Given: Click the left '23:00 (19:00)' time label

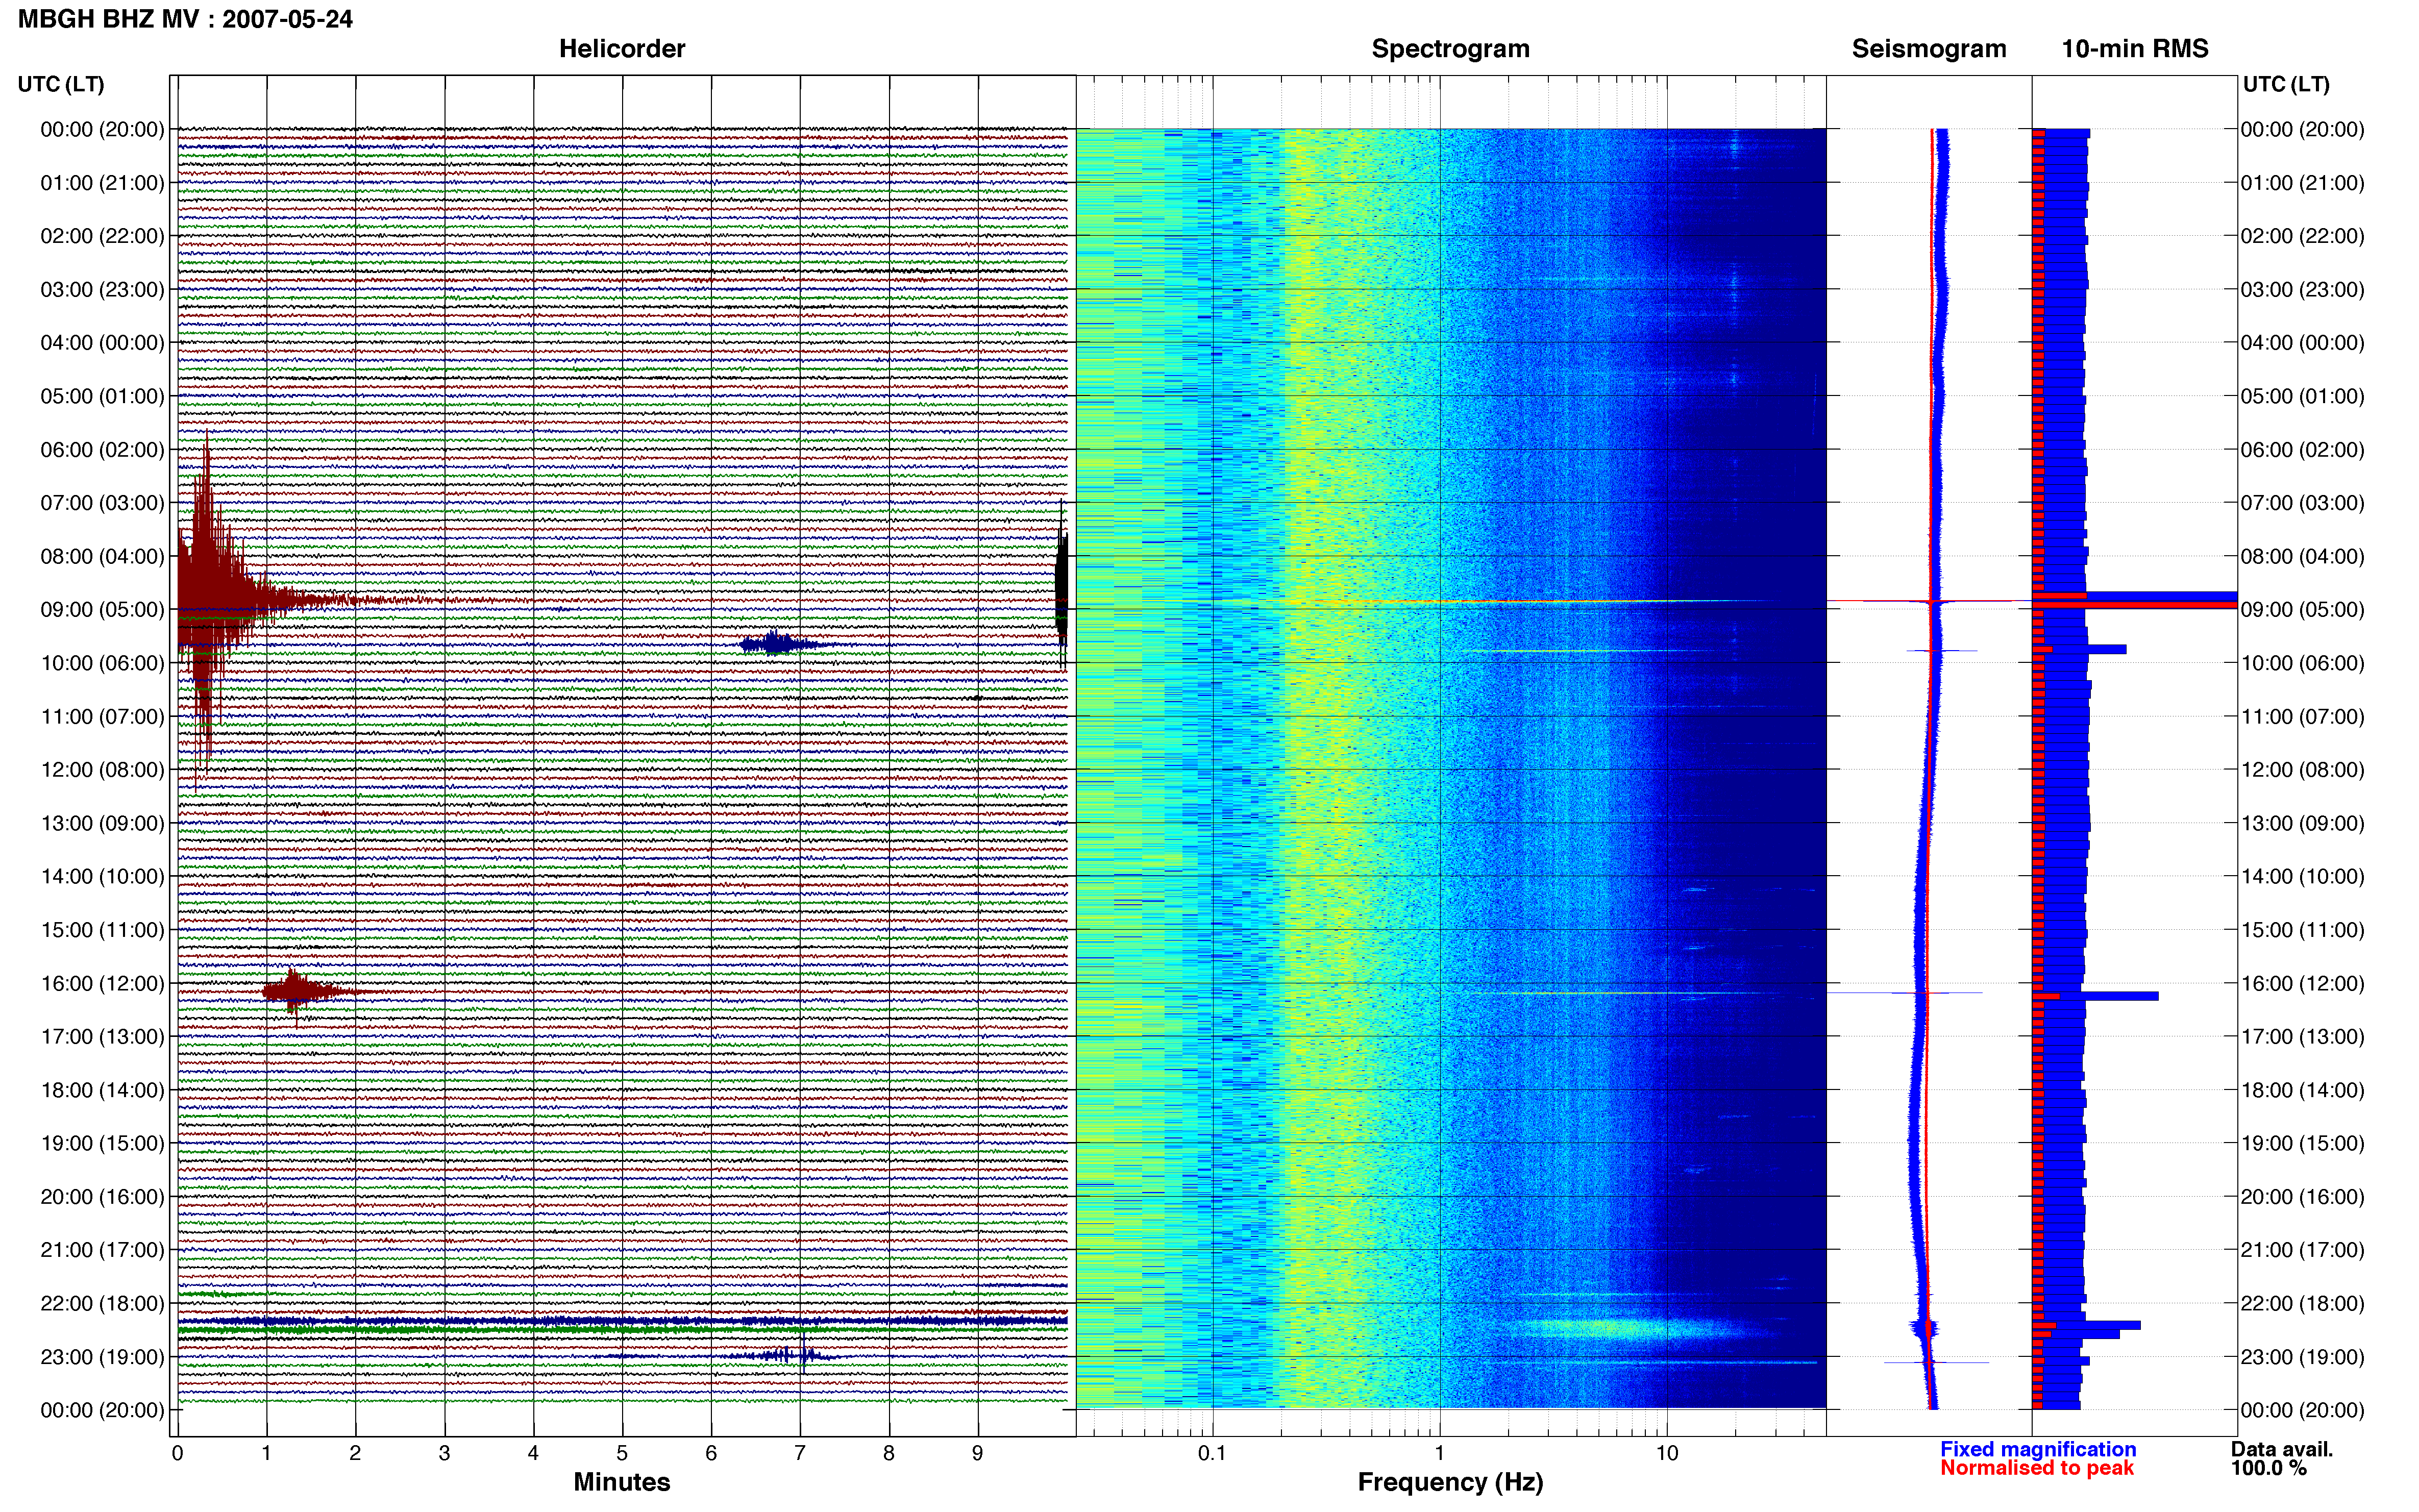Looking at the screenshot, I should 102,1357.
